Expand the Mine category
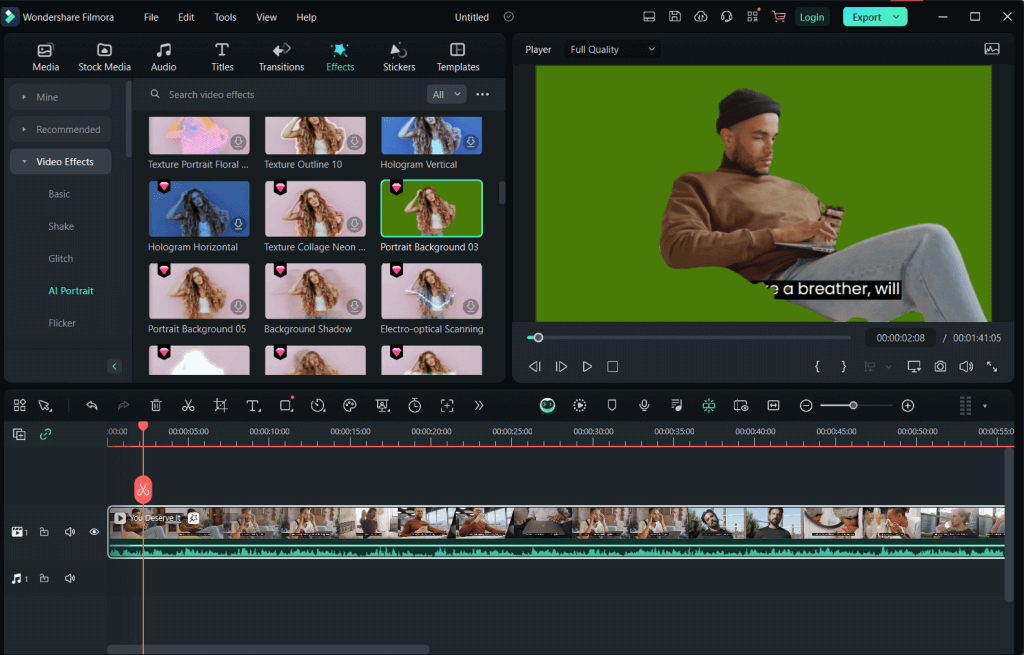The width and height of the screenshot is (1024, 655). coord(61,97)
